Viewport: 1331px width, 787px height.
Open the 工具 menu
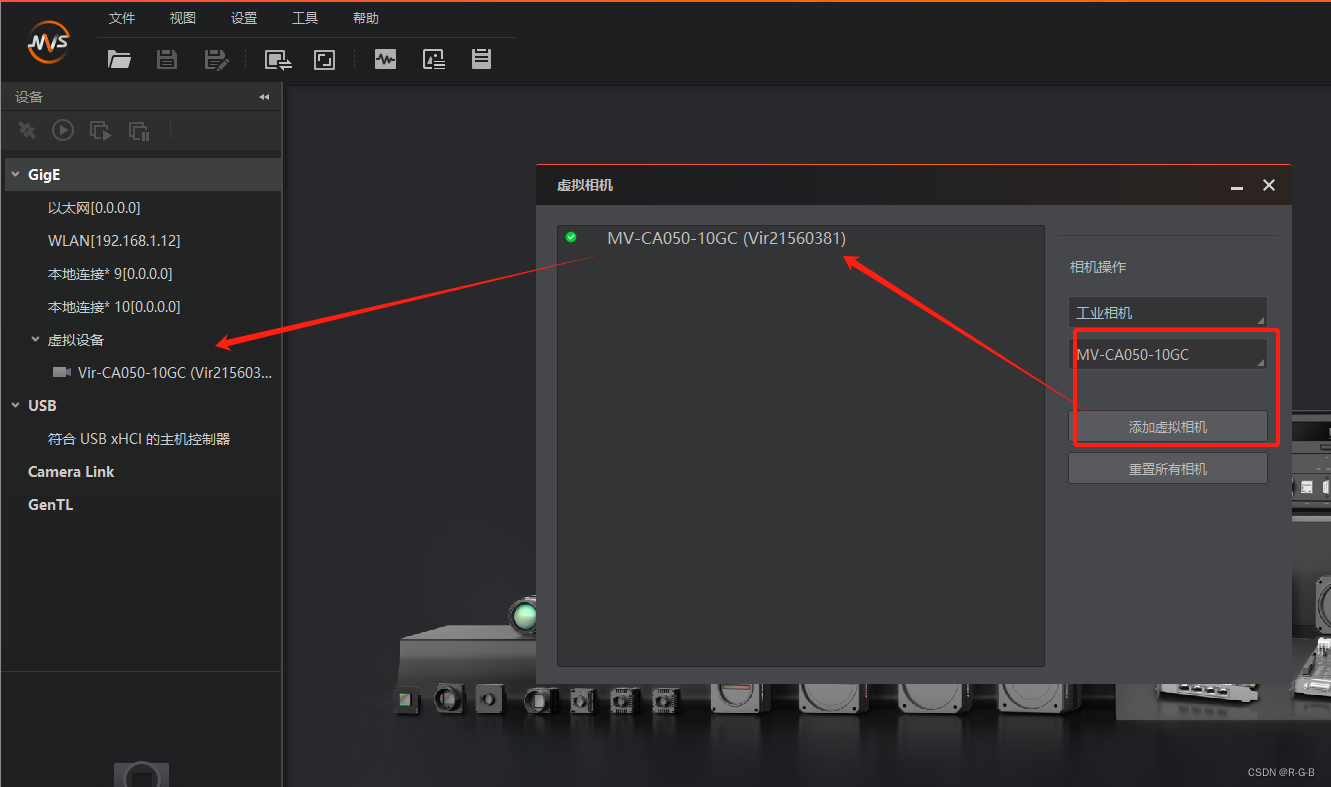coord(305,18)
